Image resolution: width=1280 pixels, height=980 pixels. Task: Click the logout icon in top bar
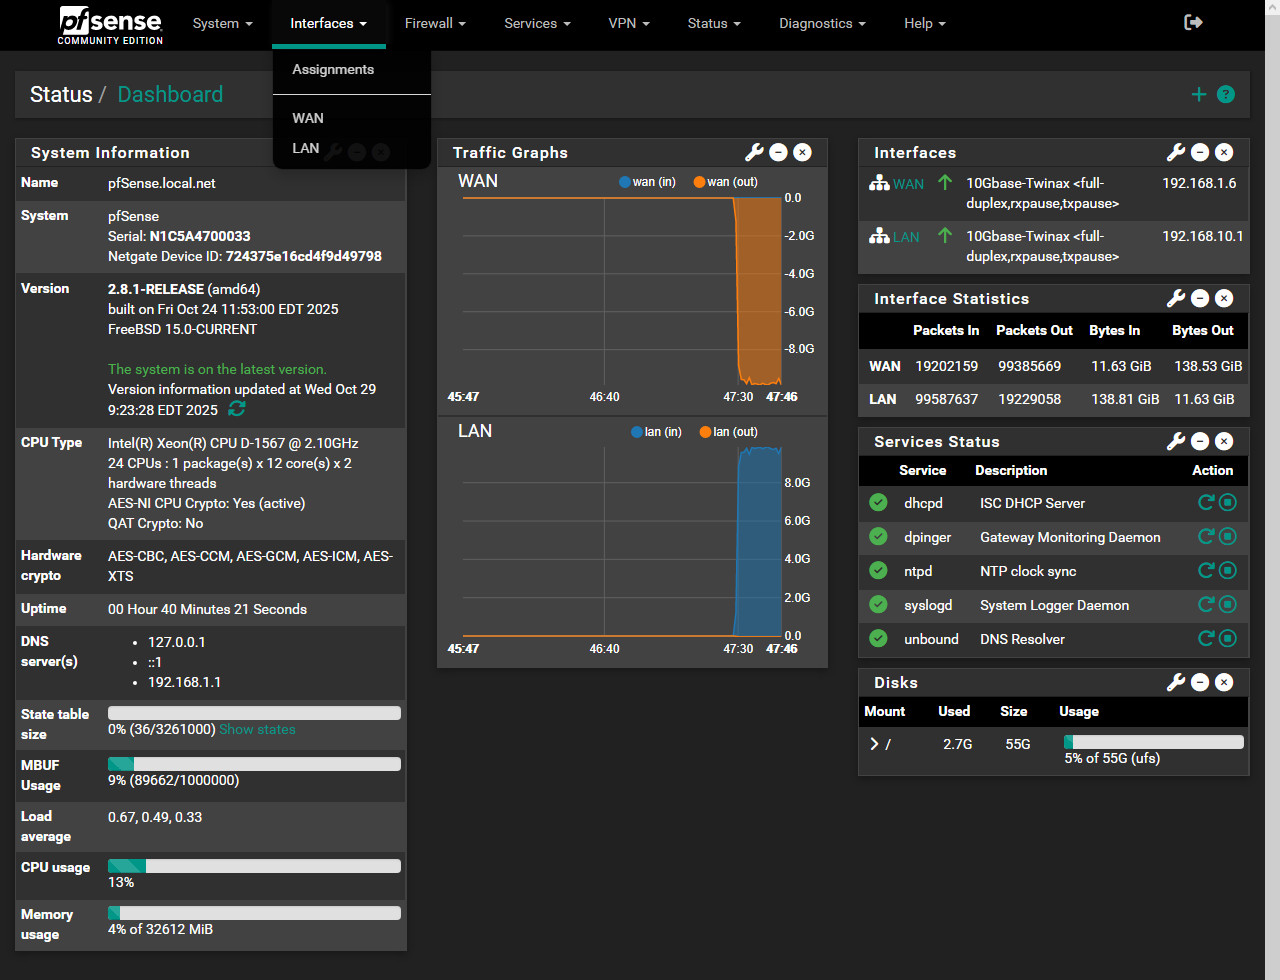1193,22
